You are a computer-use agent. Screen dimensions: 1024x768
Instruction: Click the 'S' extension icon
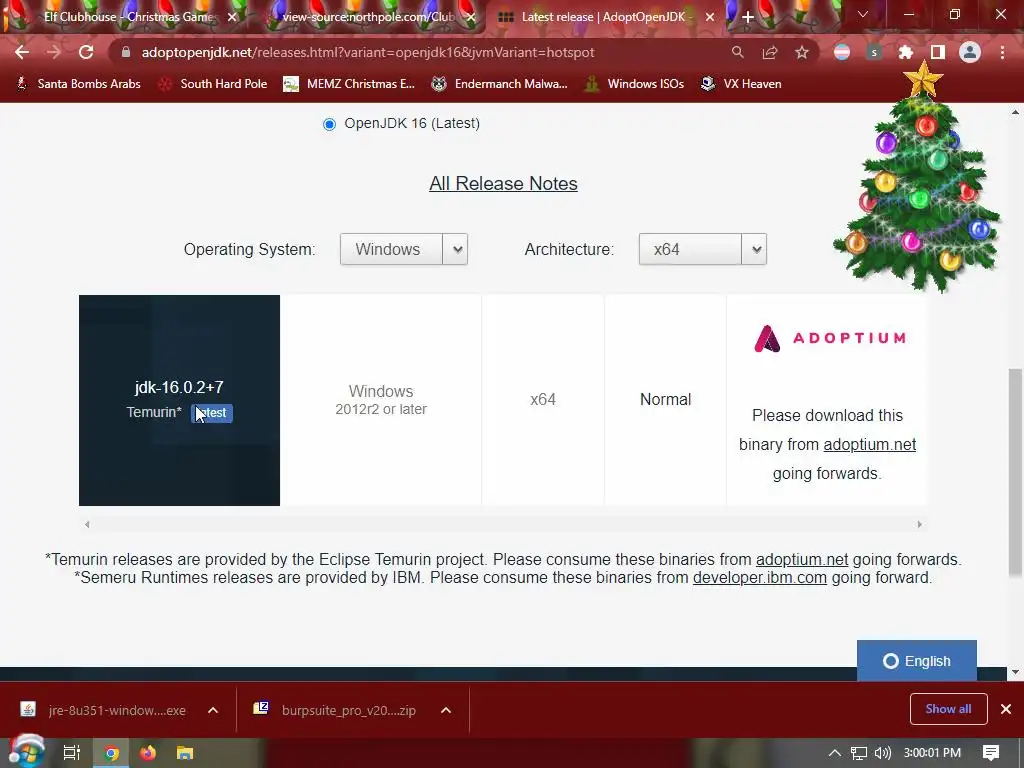pyautogui.click(x=874, y=52)
